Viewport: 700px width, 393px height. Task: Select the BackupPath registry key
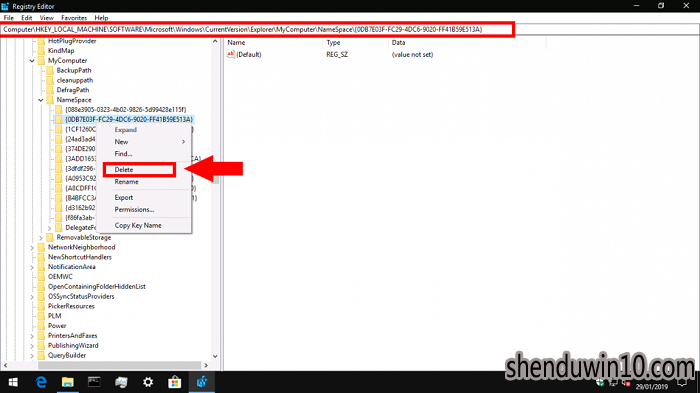pos(74,71)
